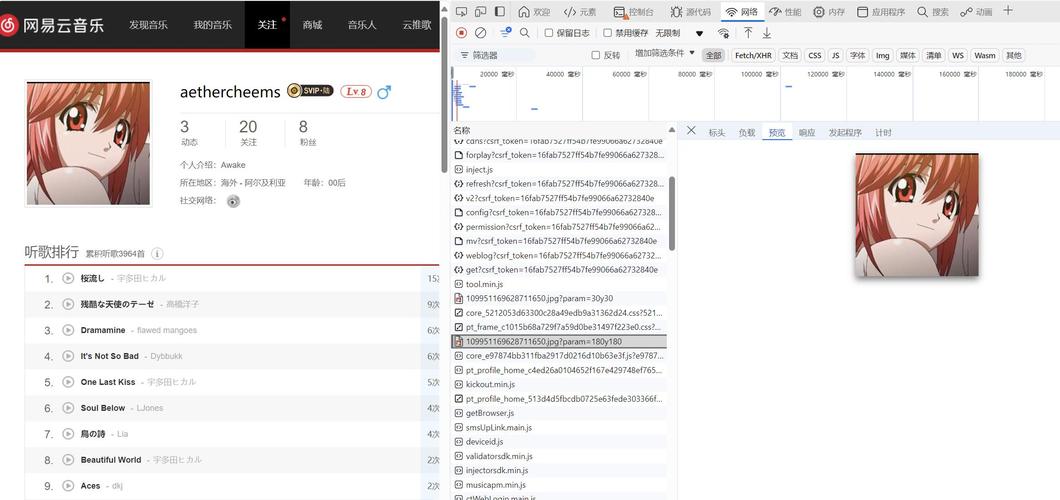Click the sort arrow in 名称 column header
Screen dimensions: 1060x500
point(671,130)
